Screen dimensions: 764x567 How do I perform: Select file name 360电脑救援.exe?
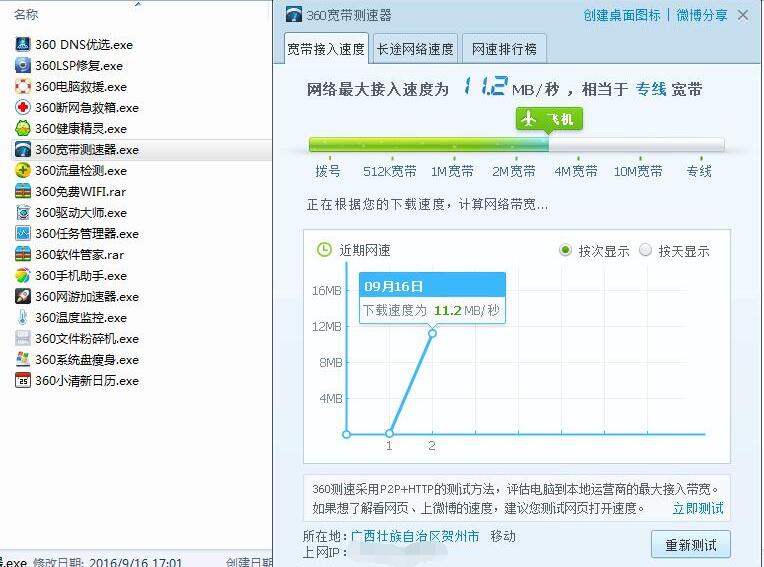(81, 86)
